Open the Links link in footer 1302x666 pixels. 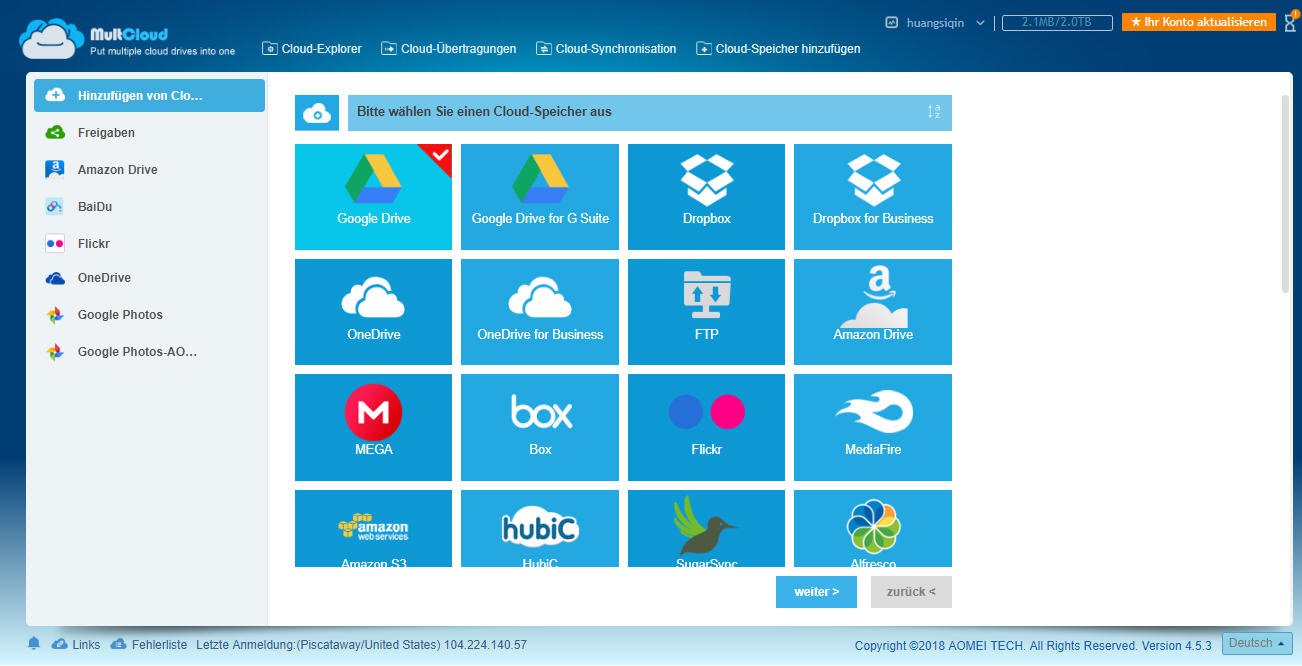(x=77, y=645)
